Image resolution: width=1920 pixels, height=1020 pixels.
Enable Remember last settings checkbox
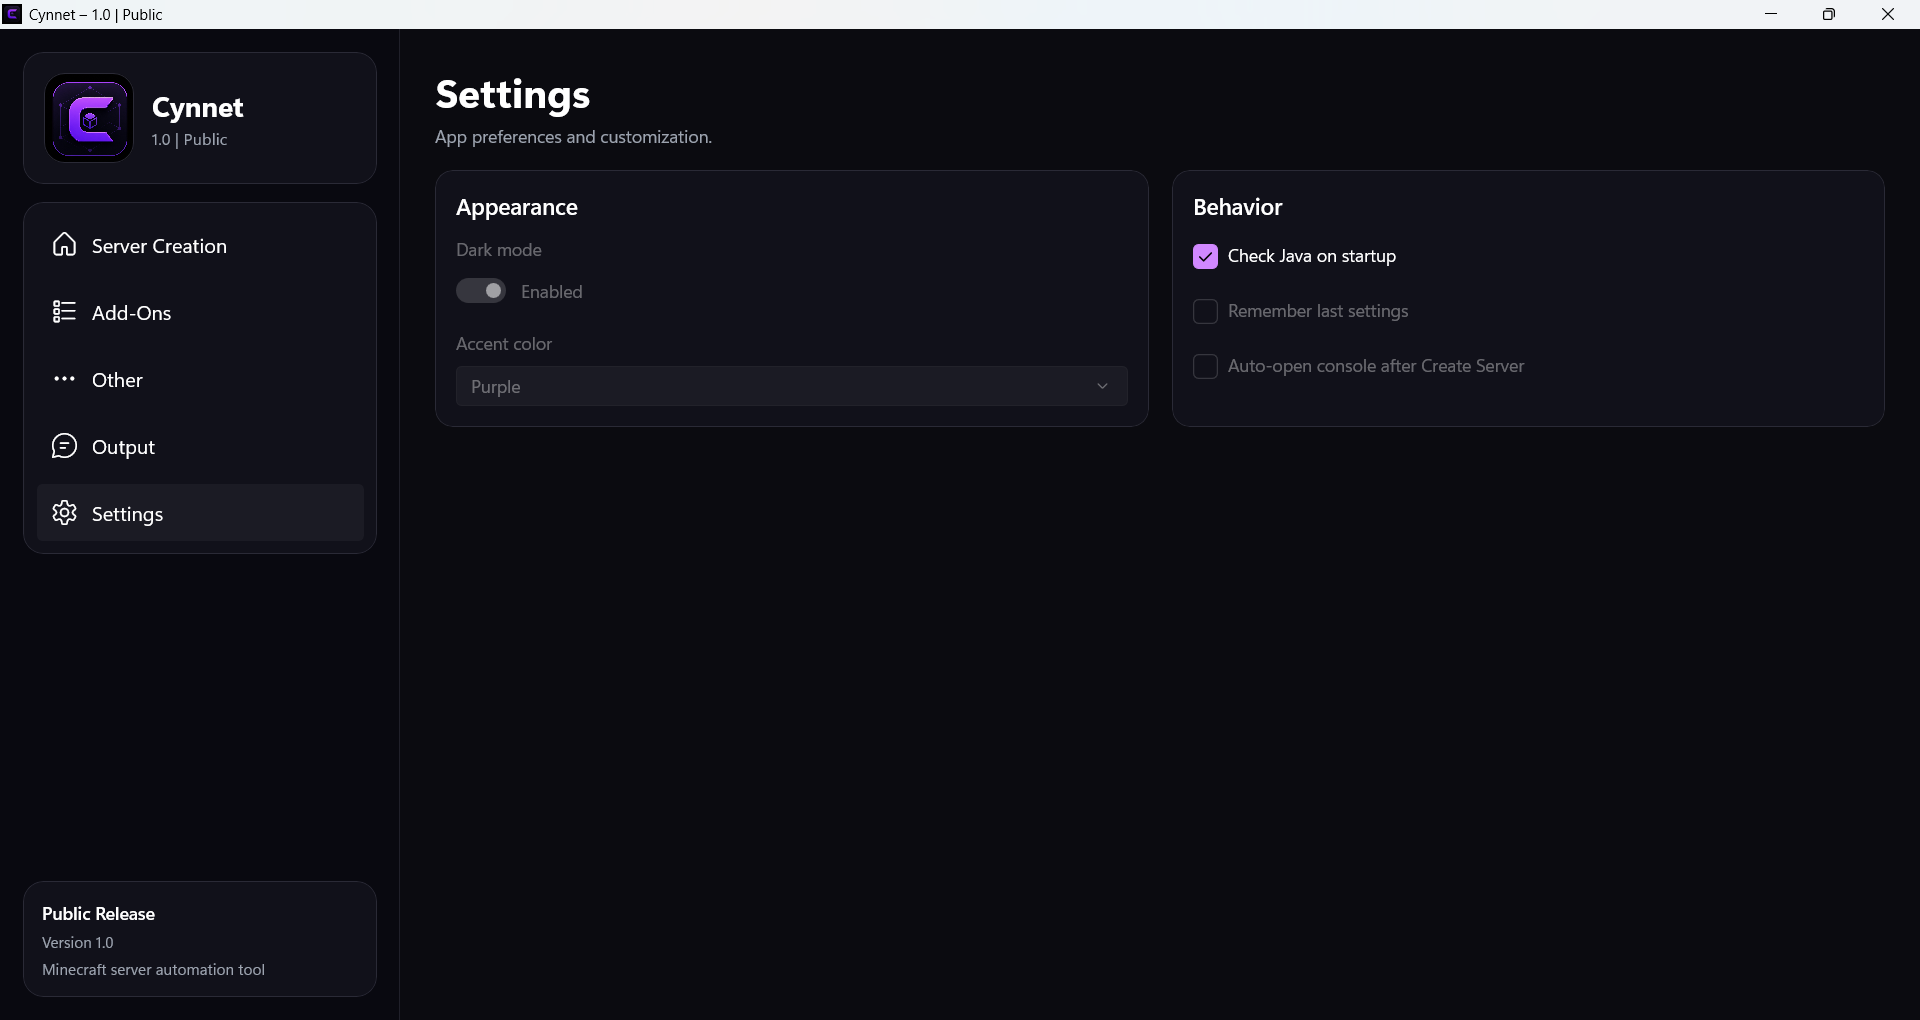(x=1205, y=312)
